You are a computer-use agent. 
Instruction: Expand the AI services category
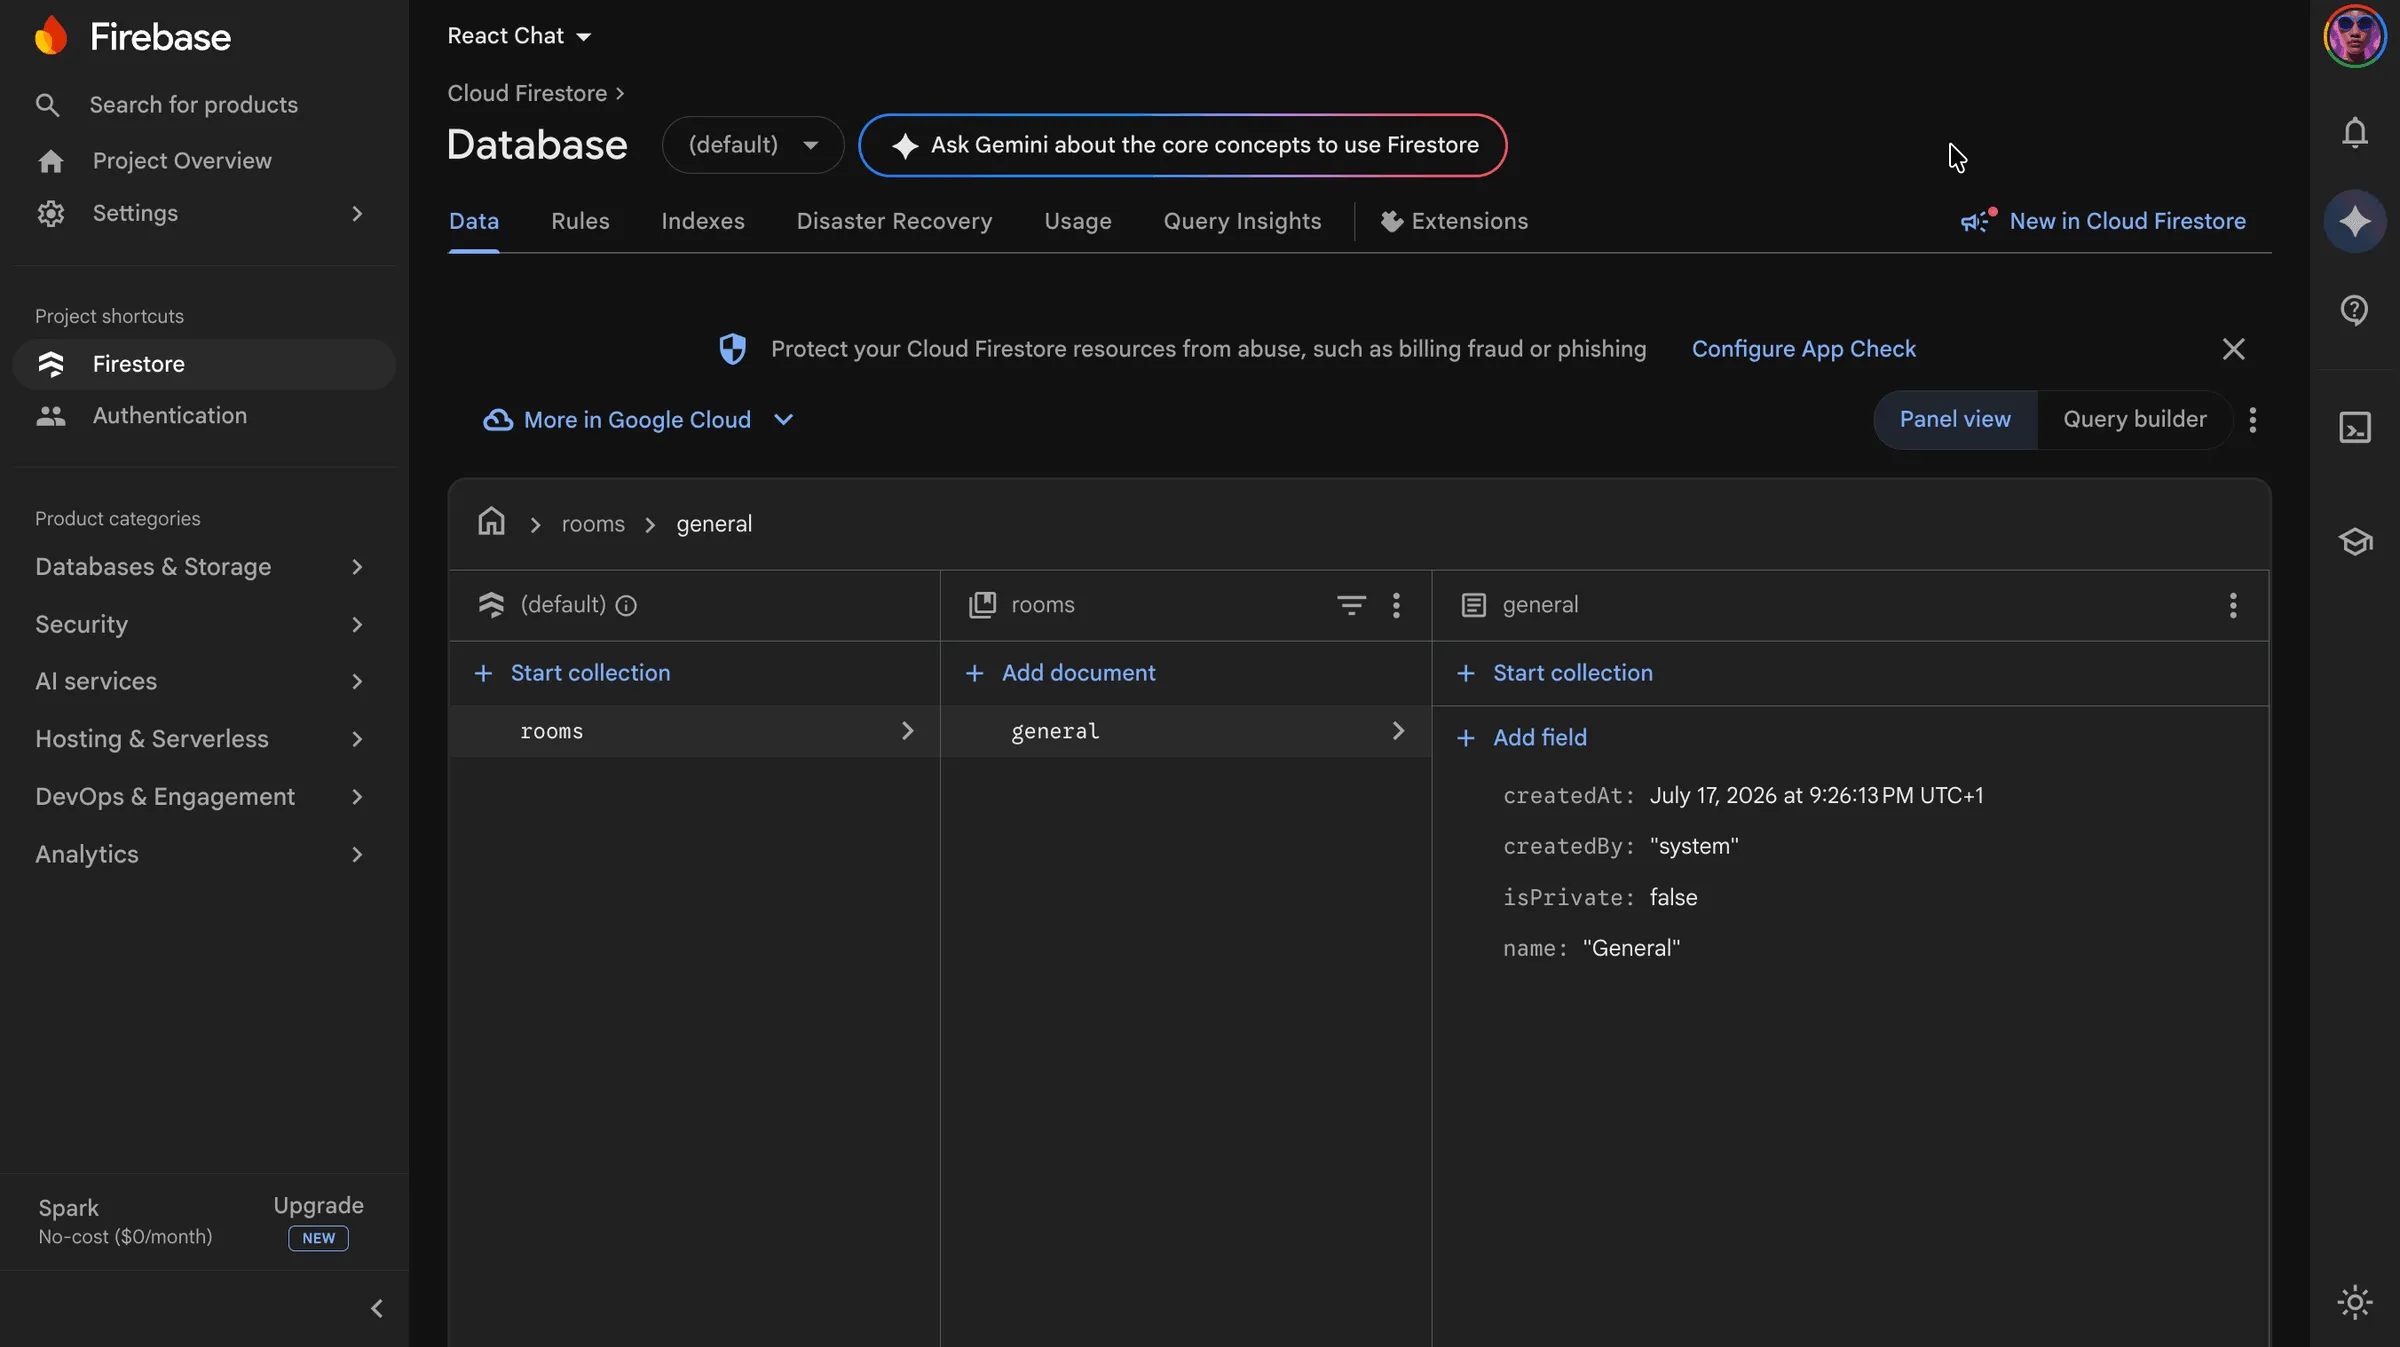point(357,682)
